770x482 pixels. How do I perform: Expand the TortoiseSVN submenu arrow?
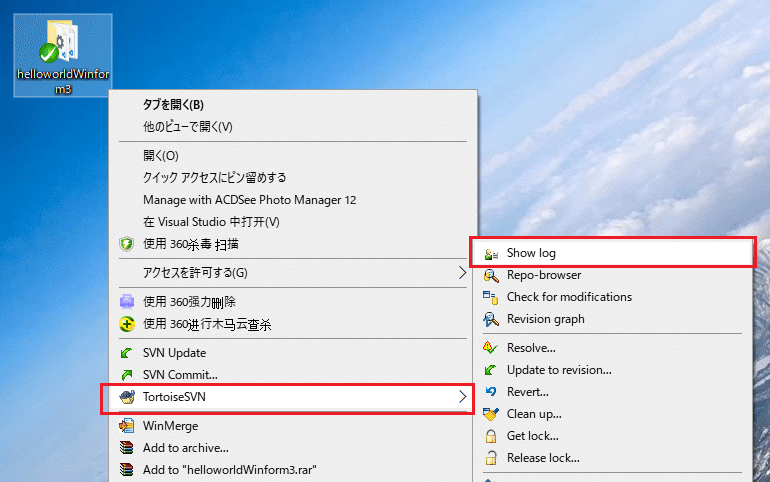click(462, 397)
